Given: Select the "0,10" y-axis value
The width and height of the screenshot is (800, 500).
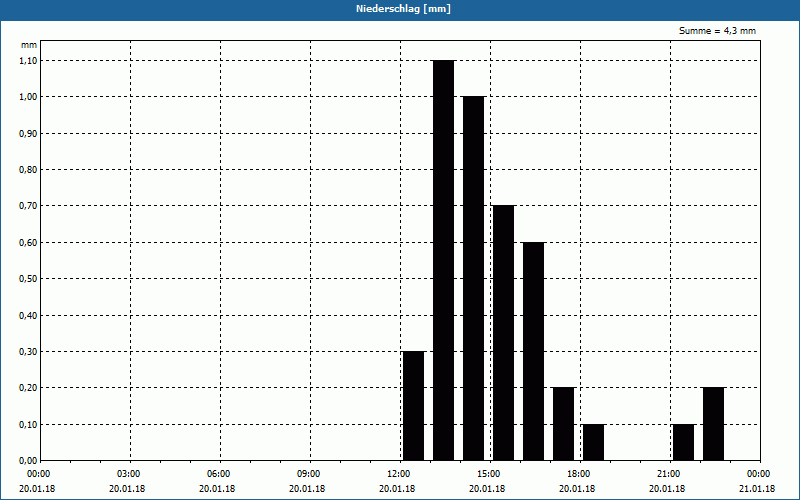Looking at the screenshot, I should (x=28, y=425).
